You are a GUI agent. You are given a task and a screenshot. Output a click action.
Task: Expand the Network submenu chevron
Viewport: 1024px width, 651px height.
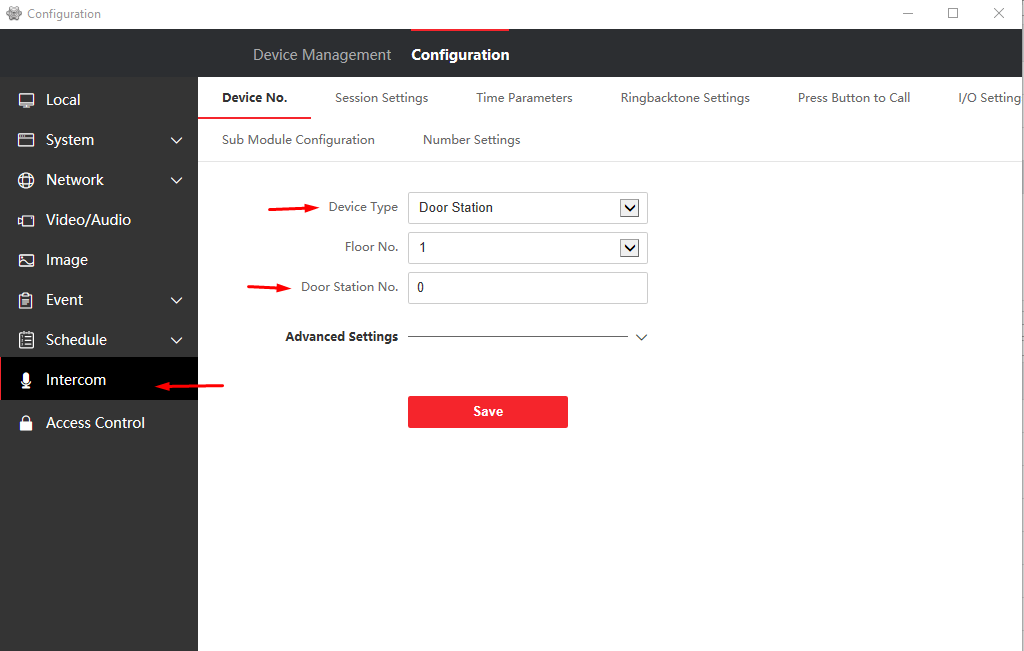tap(176, 180)
